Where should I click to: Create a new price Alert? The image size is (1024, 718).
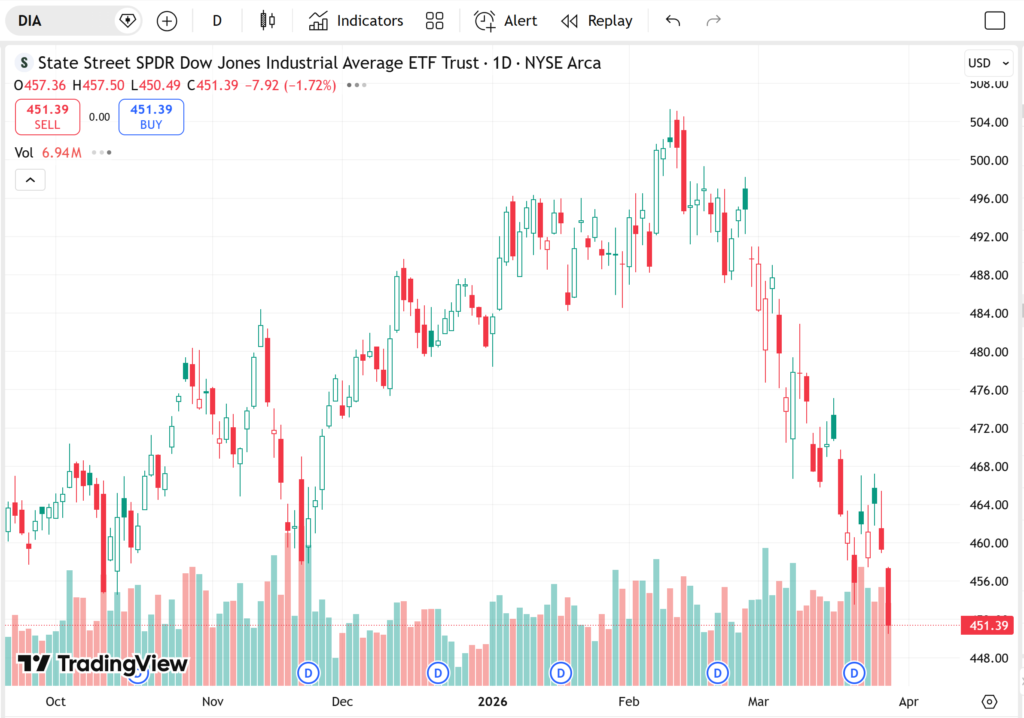(x=505, y=21)
